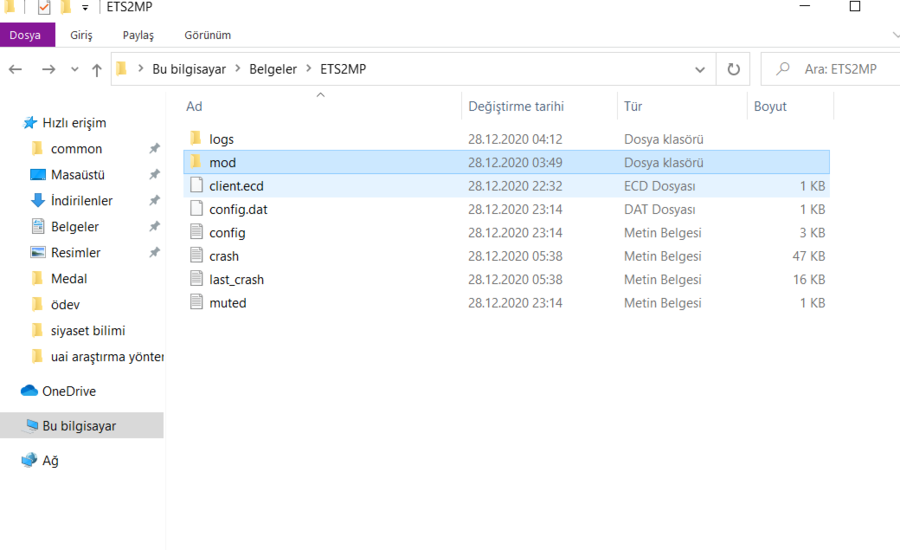The height and width of the screenshot is (550, 900).
Task: Refresh the current folder
Action: click(734, 69)
